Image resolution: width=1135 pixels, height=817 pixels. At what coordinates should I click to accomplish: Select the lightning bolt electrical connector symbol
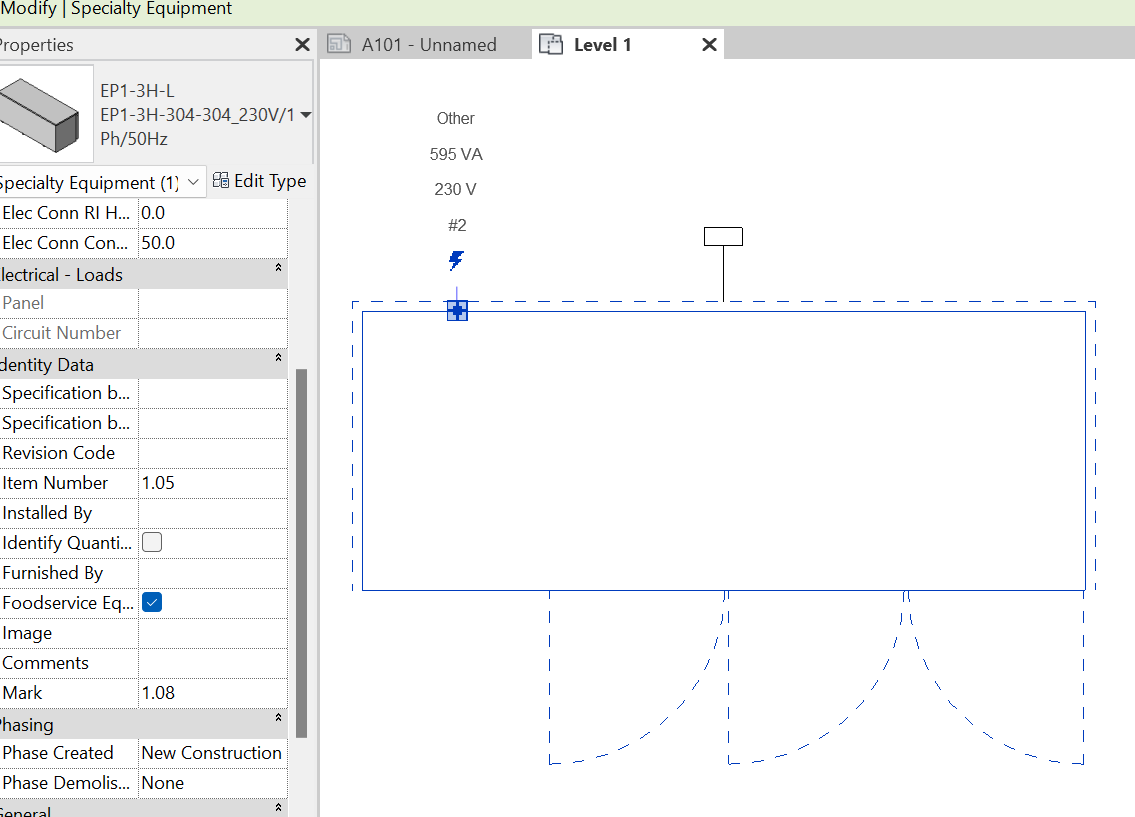(x=456, y=260)
